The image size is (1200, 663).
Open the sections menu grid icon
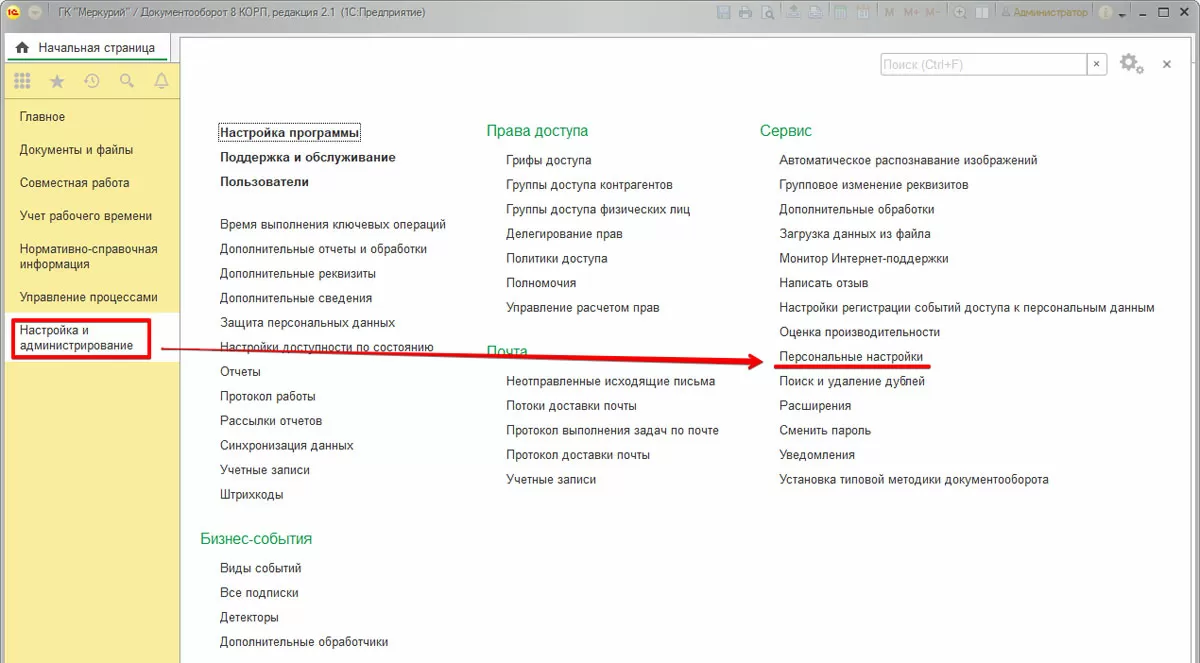coord(22,81)
